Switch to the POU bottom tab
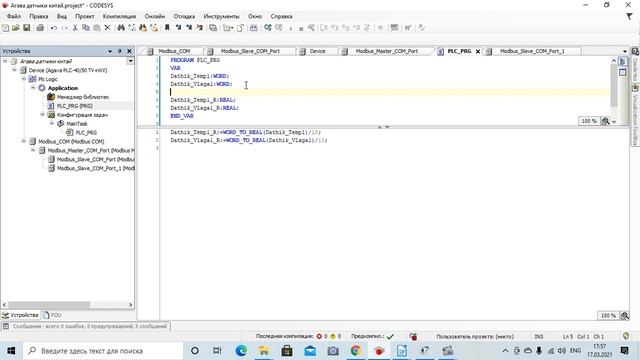Image resolution: width=640 pixels, height=360 pixels. pos(53,315)
